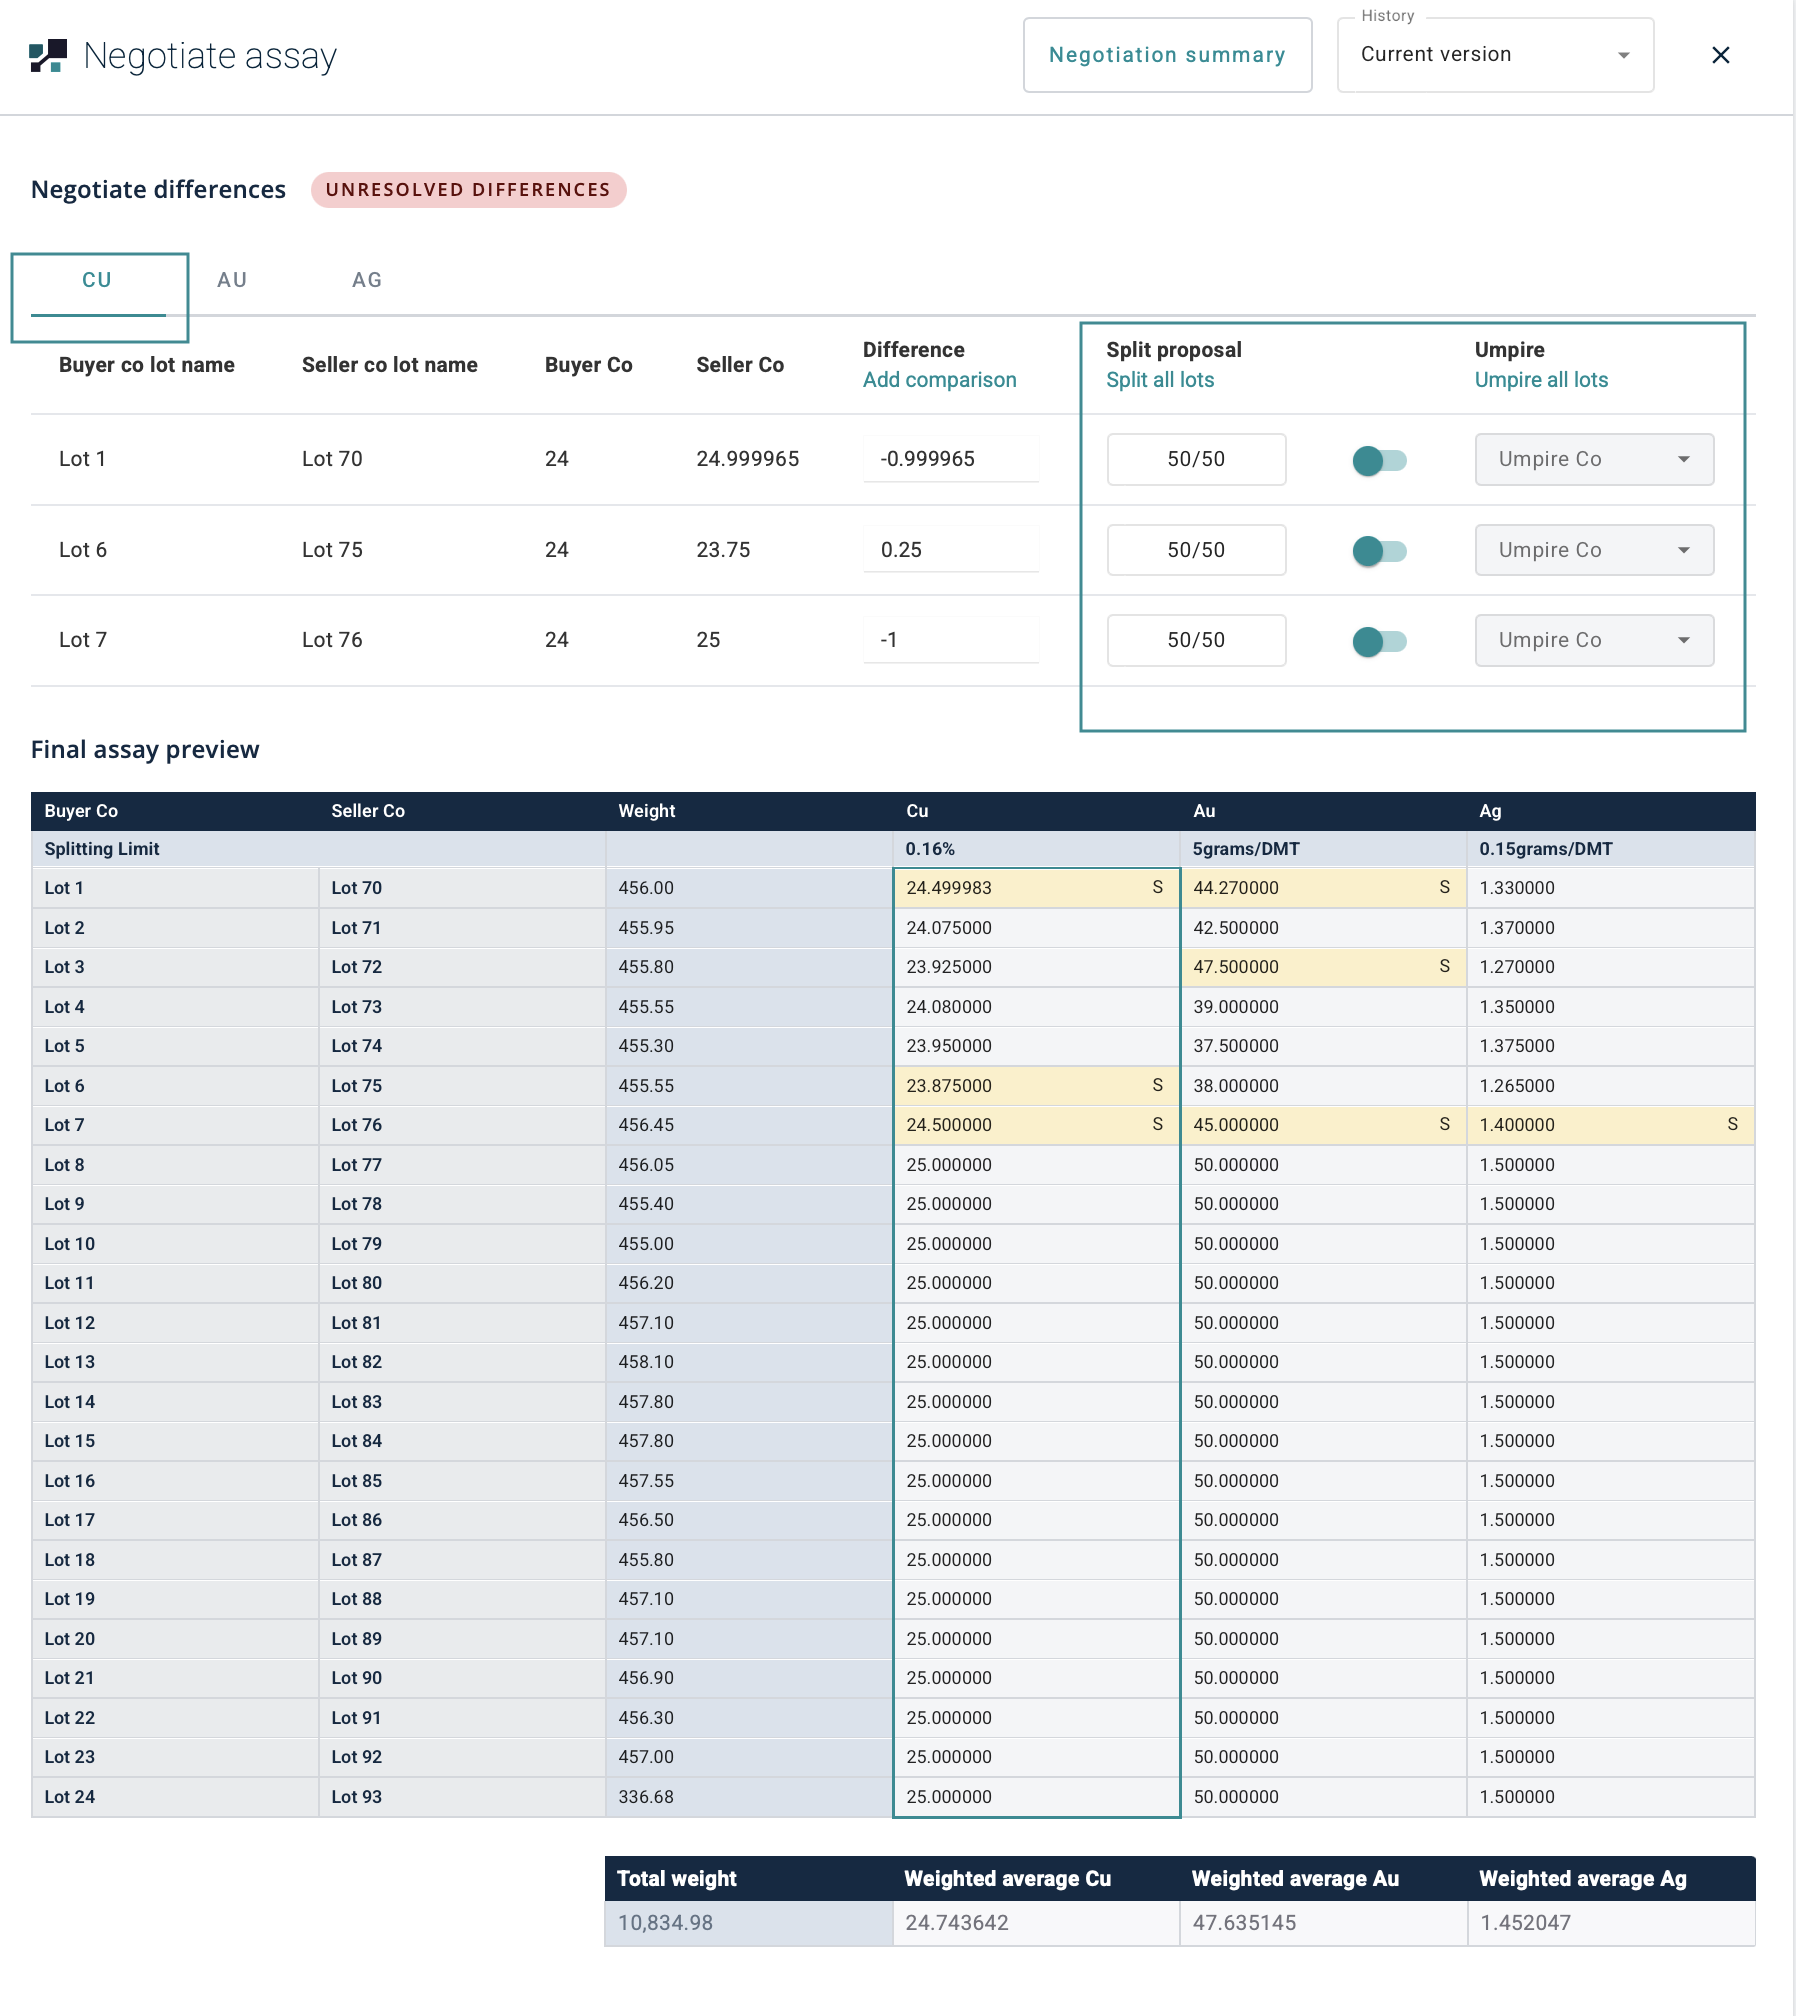This screenshot has width=1796, height=2016.
Task: Click the 50/50 split field for Lot 6
Action: click(x=1195, y=550)
